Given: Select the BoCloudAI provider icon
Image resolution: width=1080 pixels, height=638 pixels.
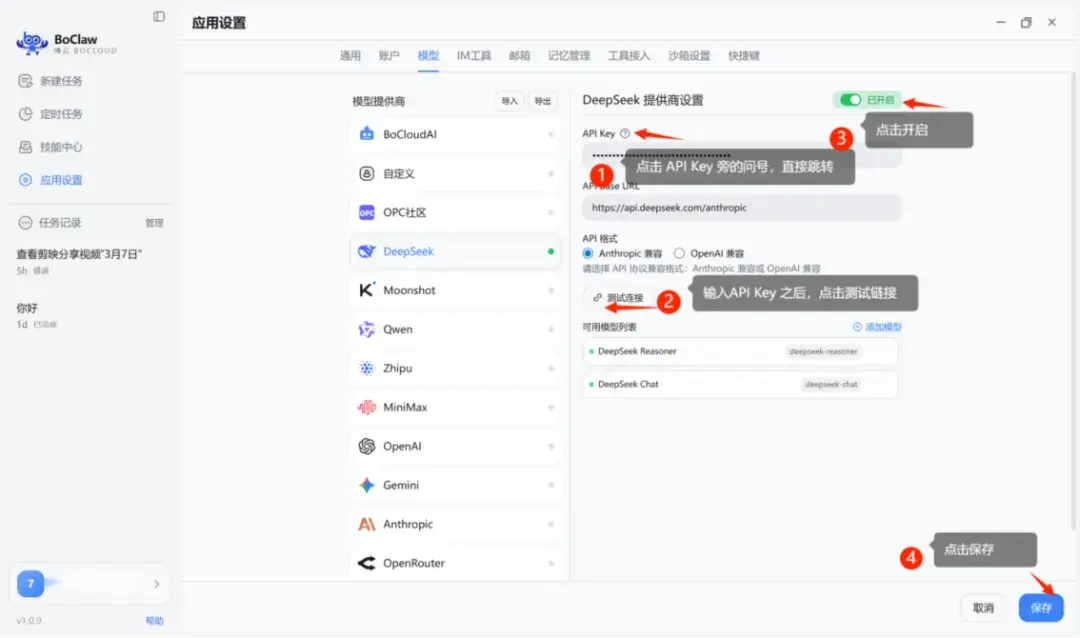Looking at the screenshot, I should (366, 134).
